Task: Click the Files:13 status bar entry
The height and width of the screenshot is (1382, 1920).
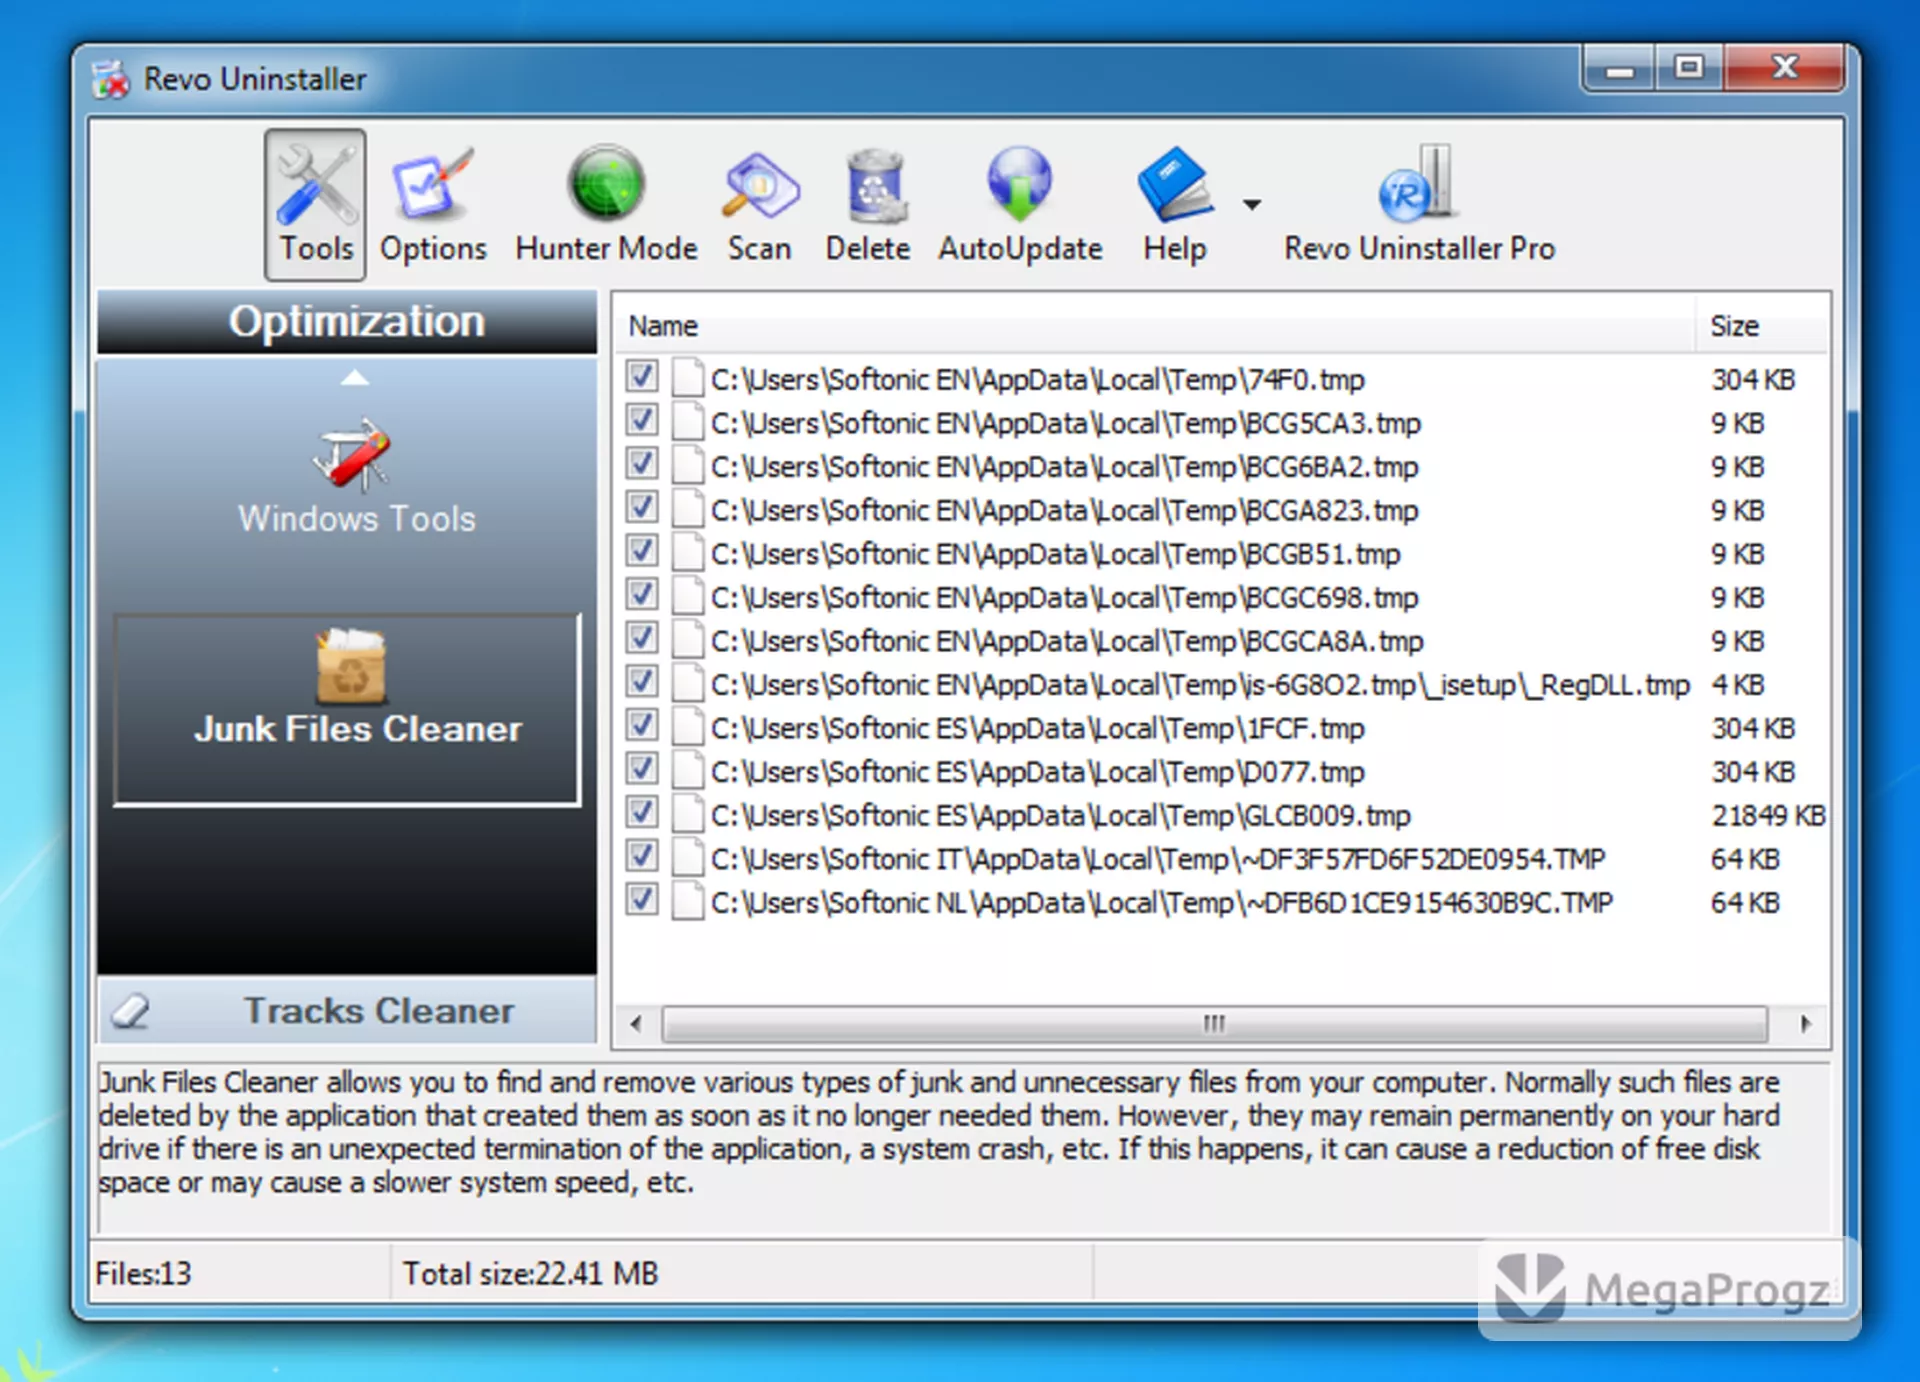Action: coord(143,1273)
